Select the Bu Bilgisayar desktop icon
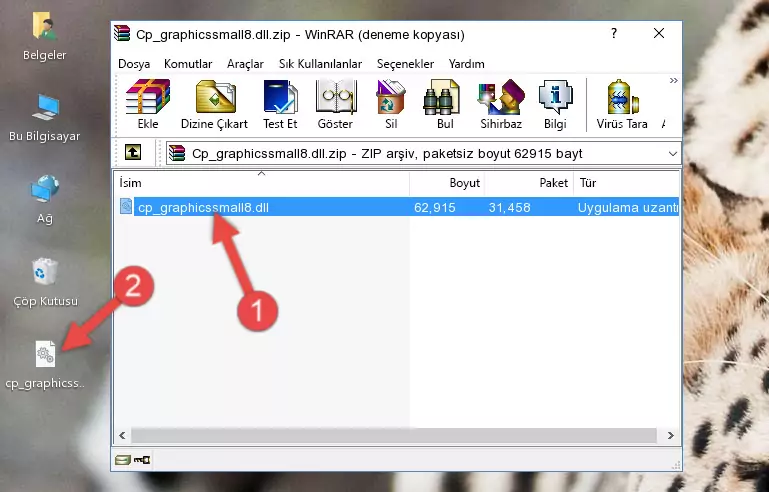The height and width of the screenshot is (492, 769). pos(45,118)
